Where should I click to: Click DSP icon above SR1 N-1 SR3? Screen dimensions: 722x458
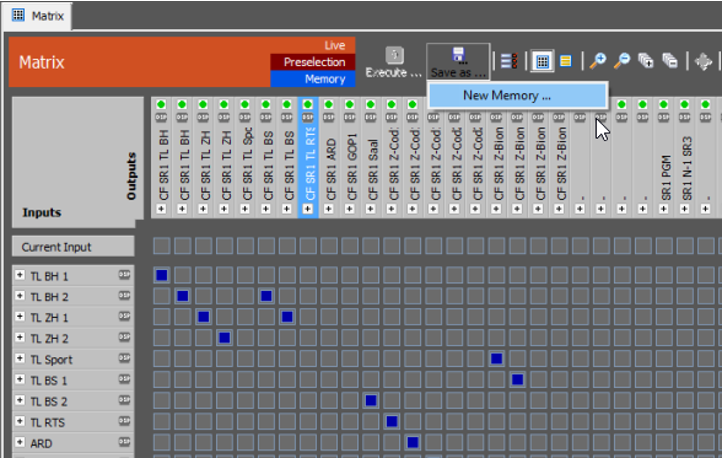tap(685, 117)
